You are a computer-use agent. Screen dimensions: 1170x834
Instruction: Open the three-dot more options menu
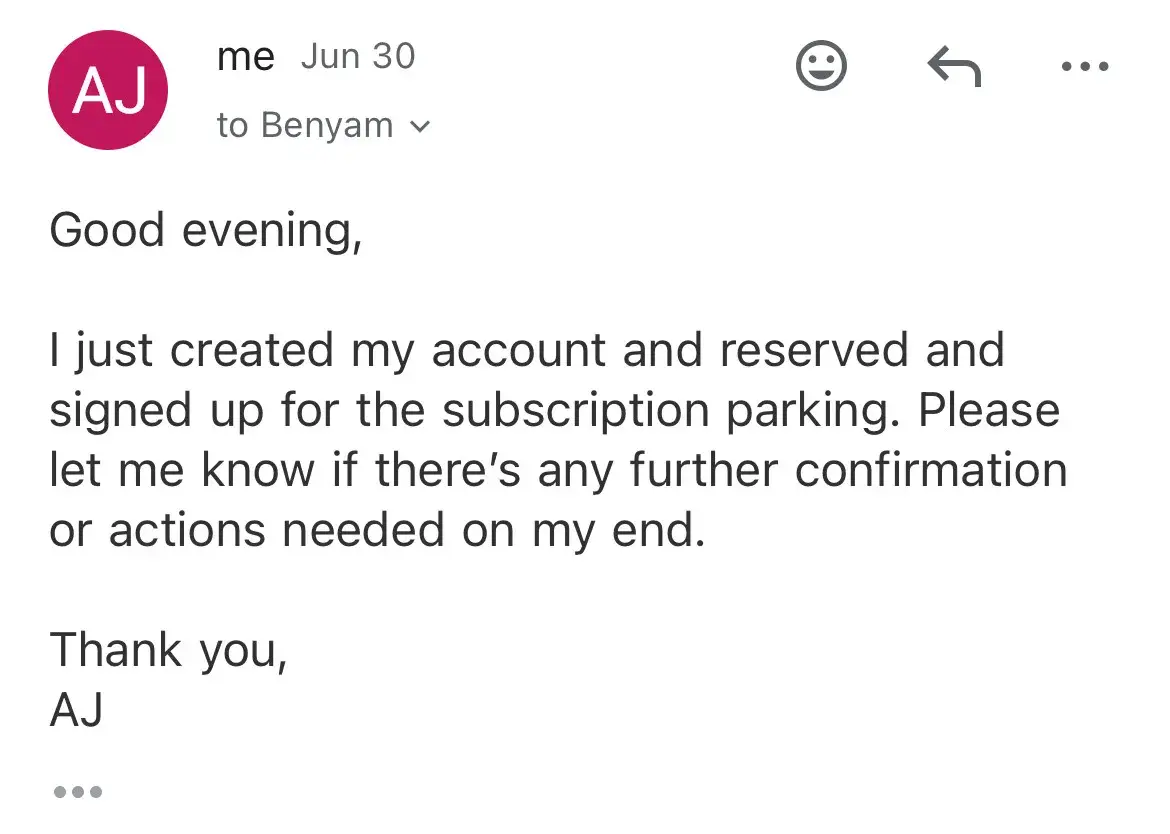click(x=1085, y=66)
